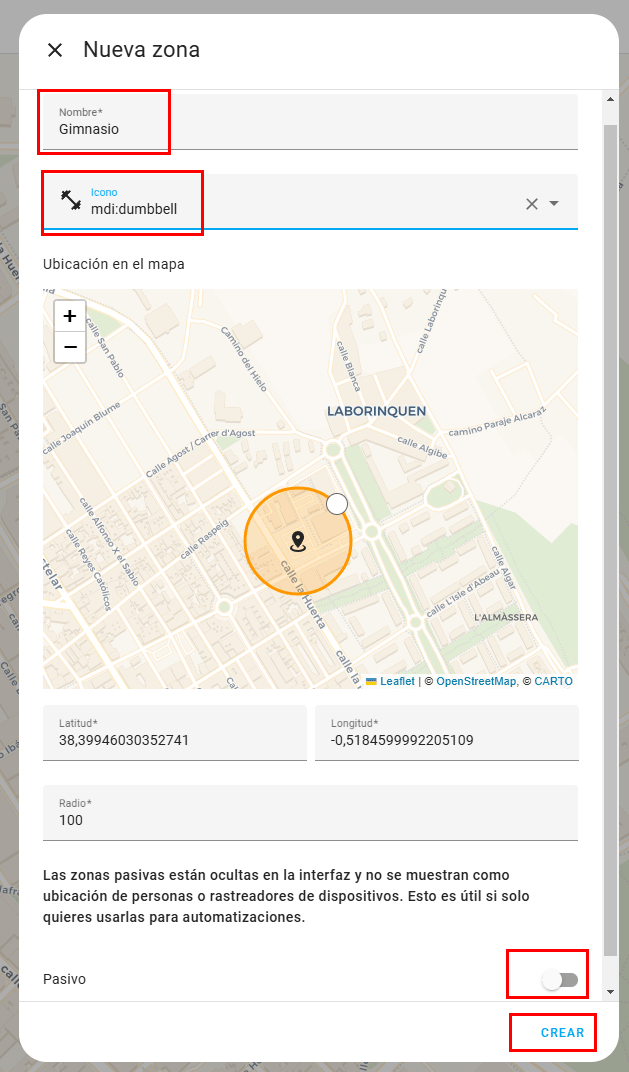Click into the Longitud field
The height and width of the screenshot is (1072, 629).
[446, 740]
